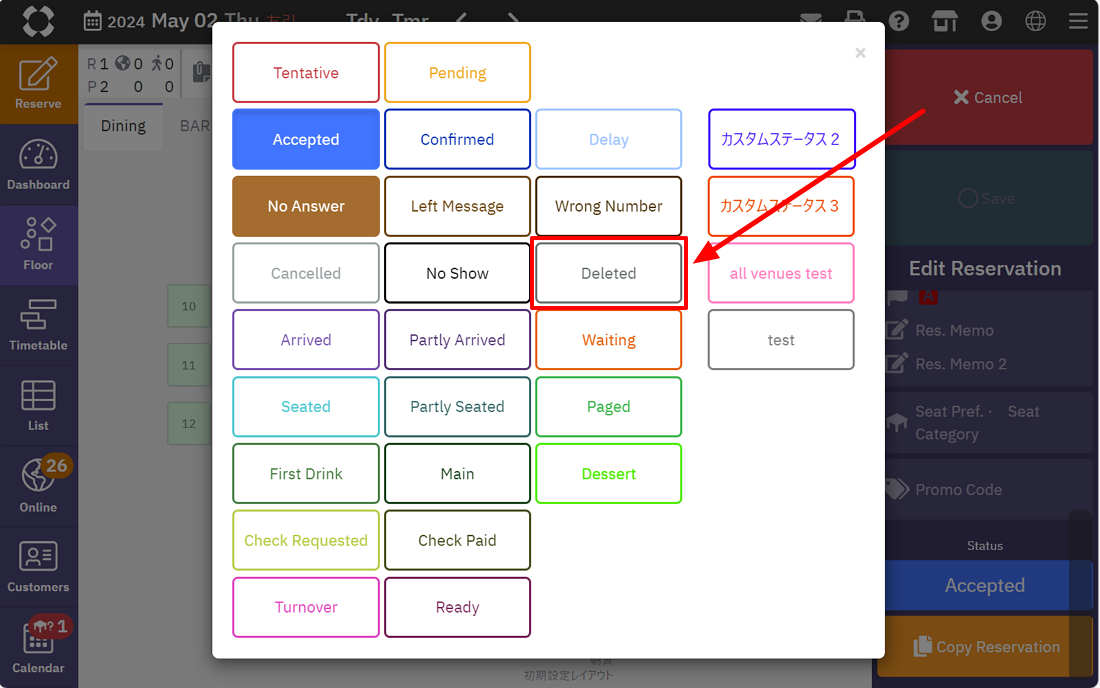This screenshot has width=1100, height=688.
Task: Choose the Confirmed status option
Action: coord(457,140)
